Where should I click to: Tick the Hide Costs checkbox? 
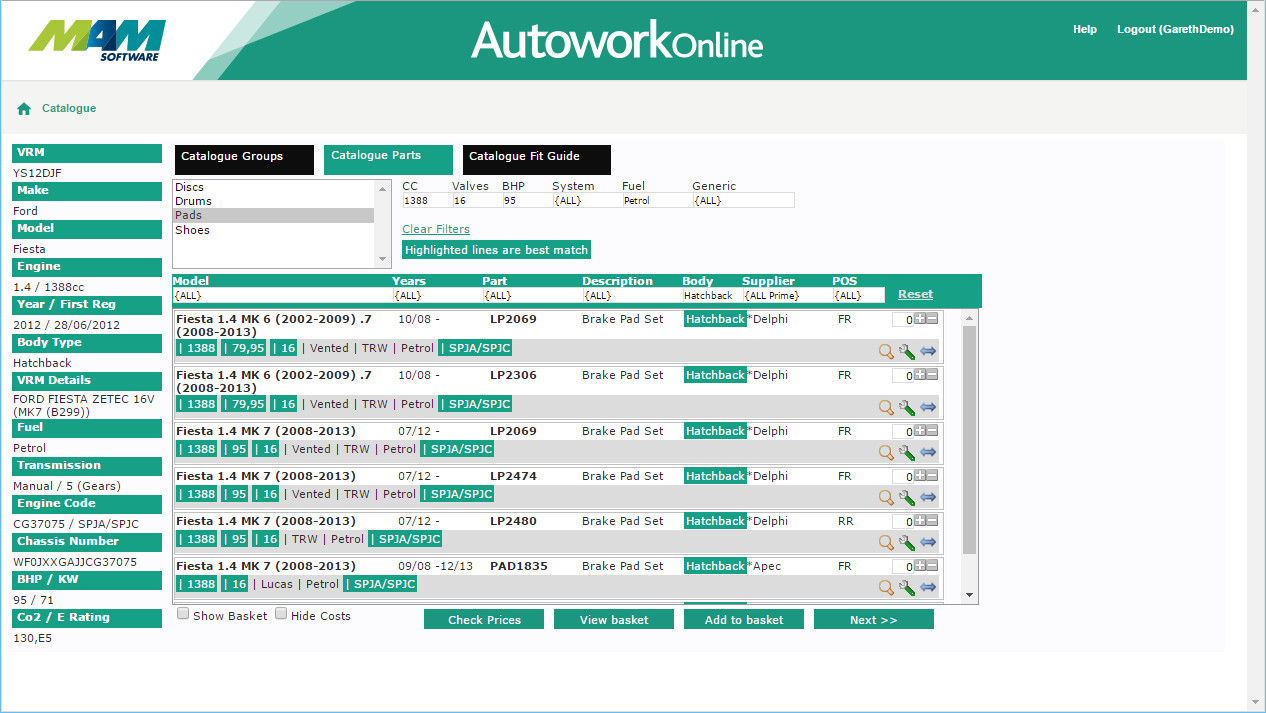[x=281, y=615]
